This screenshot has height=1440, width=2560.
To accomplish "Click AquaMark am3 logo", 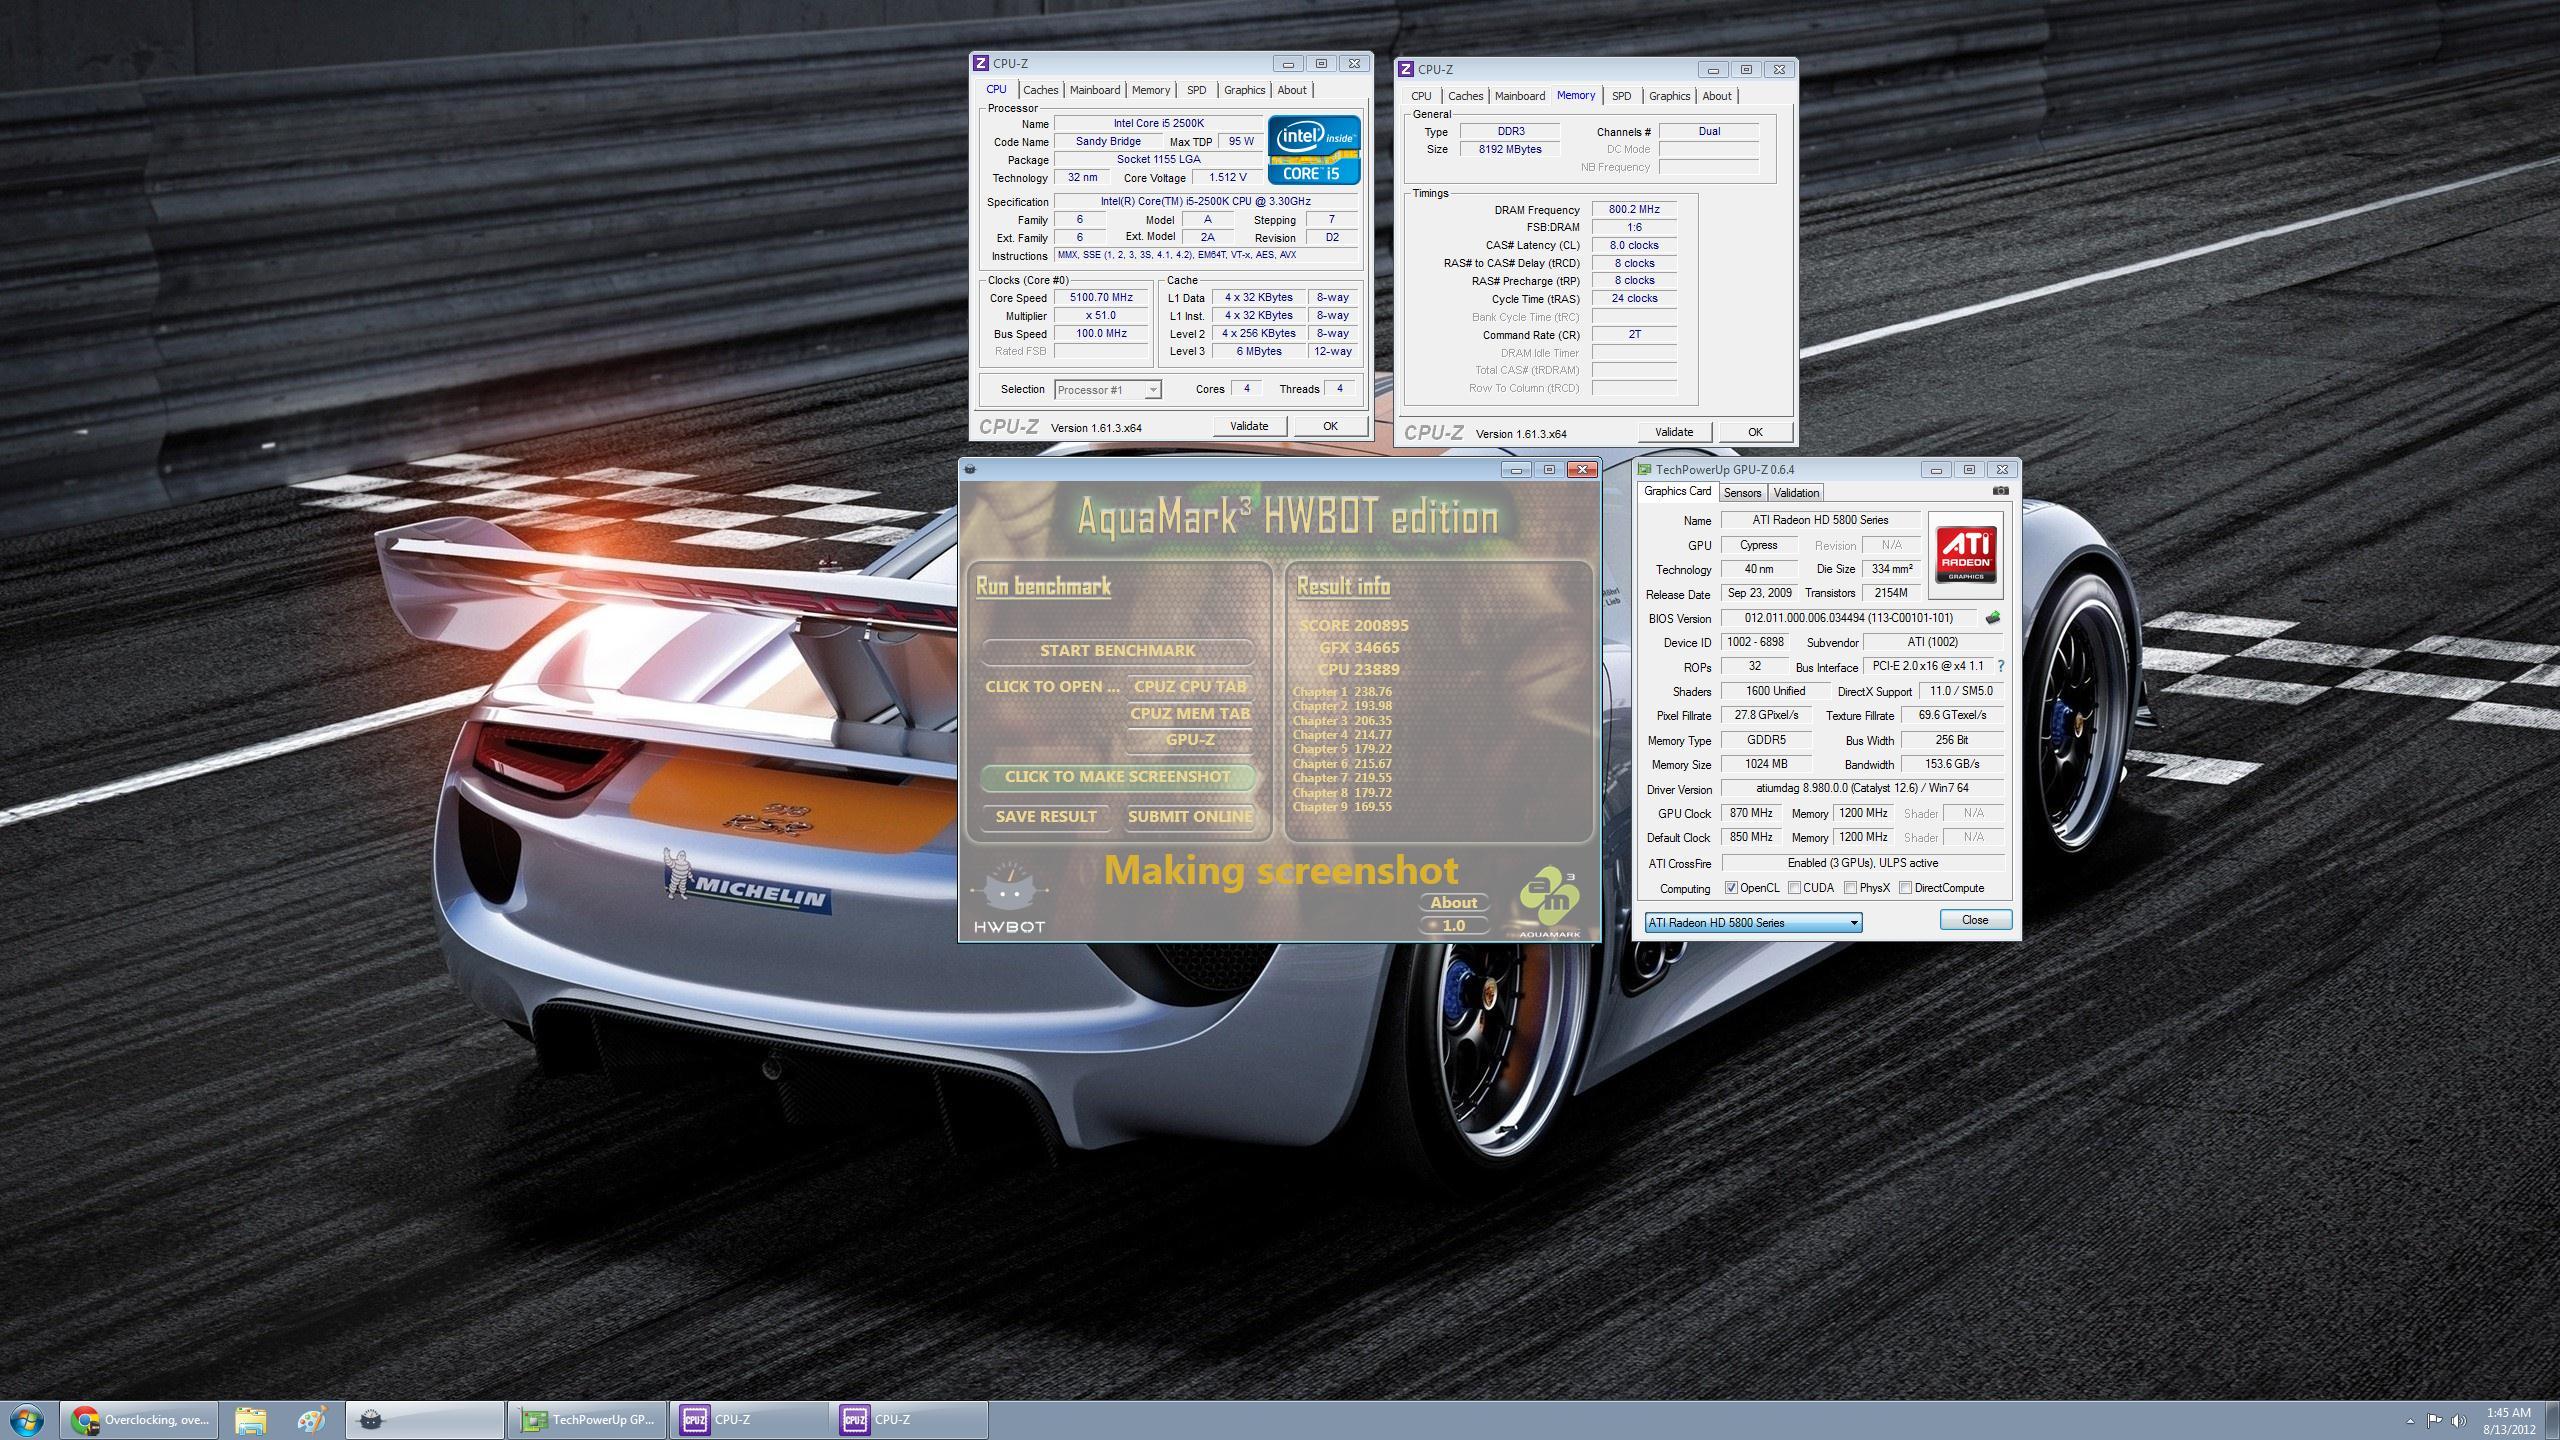I will click(1550, 902).
